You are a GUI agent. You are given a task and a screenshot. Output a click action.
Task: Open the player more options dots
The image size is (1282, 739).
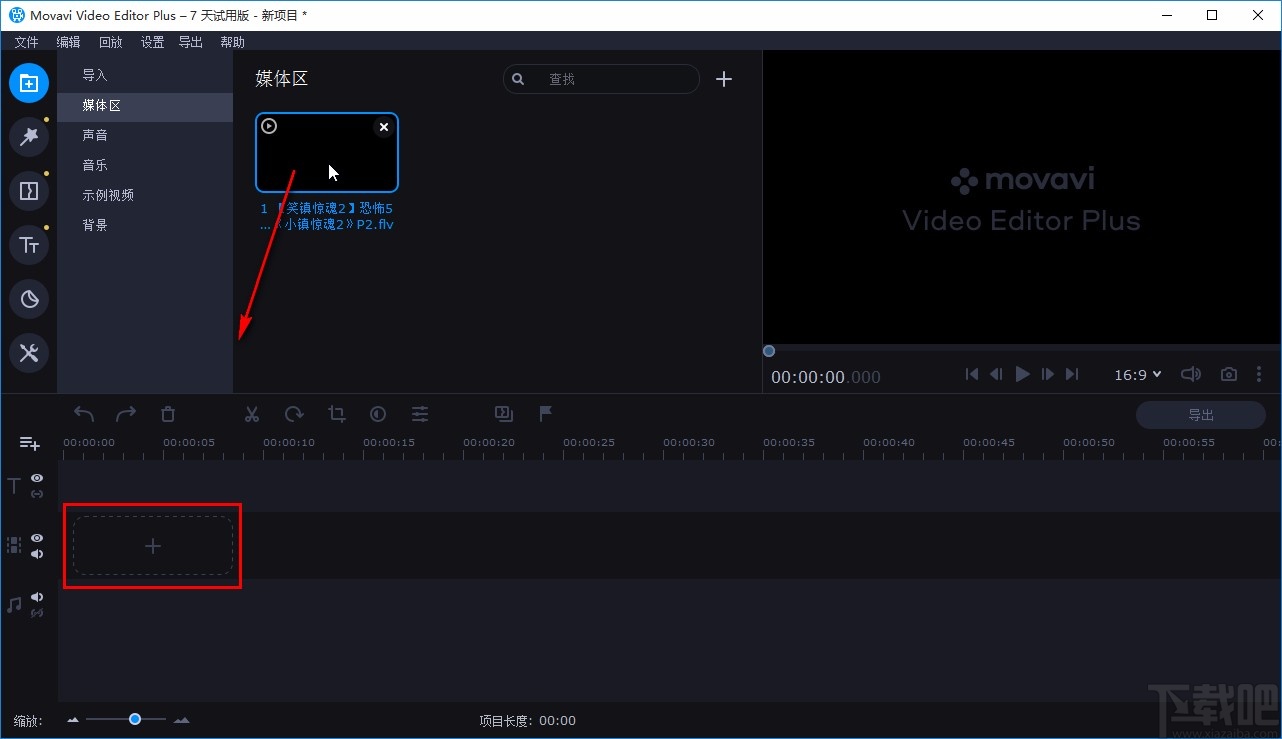tap(1259, 374)
